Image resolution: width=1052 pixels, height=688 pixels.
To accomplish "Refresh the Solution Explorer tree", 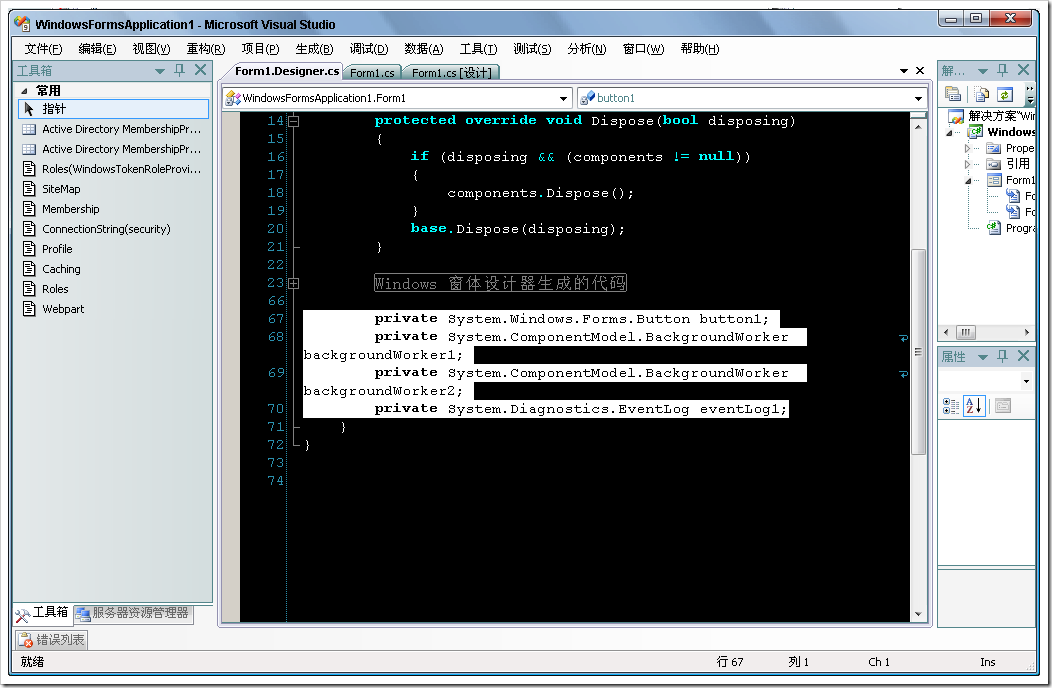I will [x=1004, y=95].
